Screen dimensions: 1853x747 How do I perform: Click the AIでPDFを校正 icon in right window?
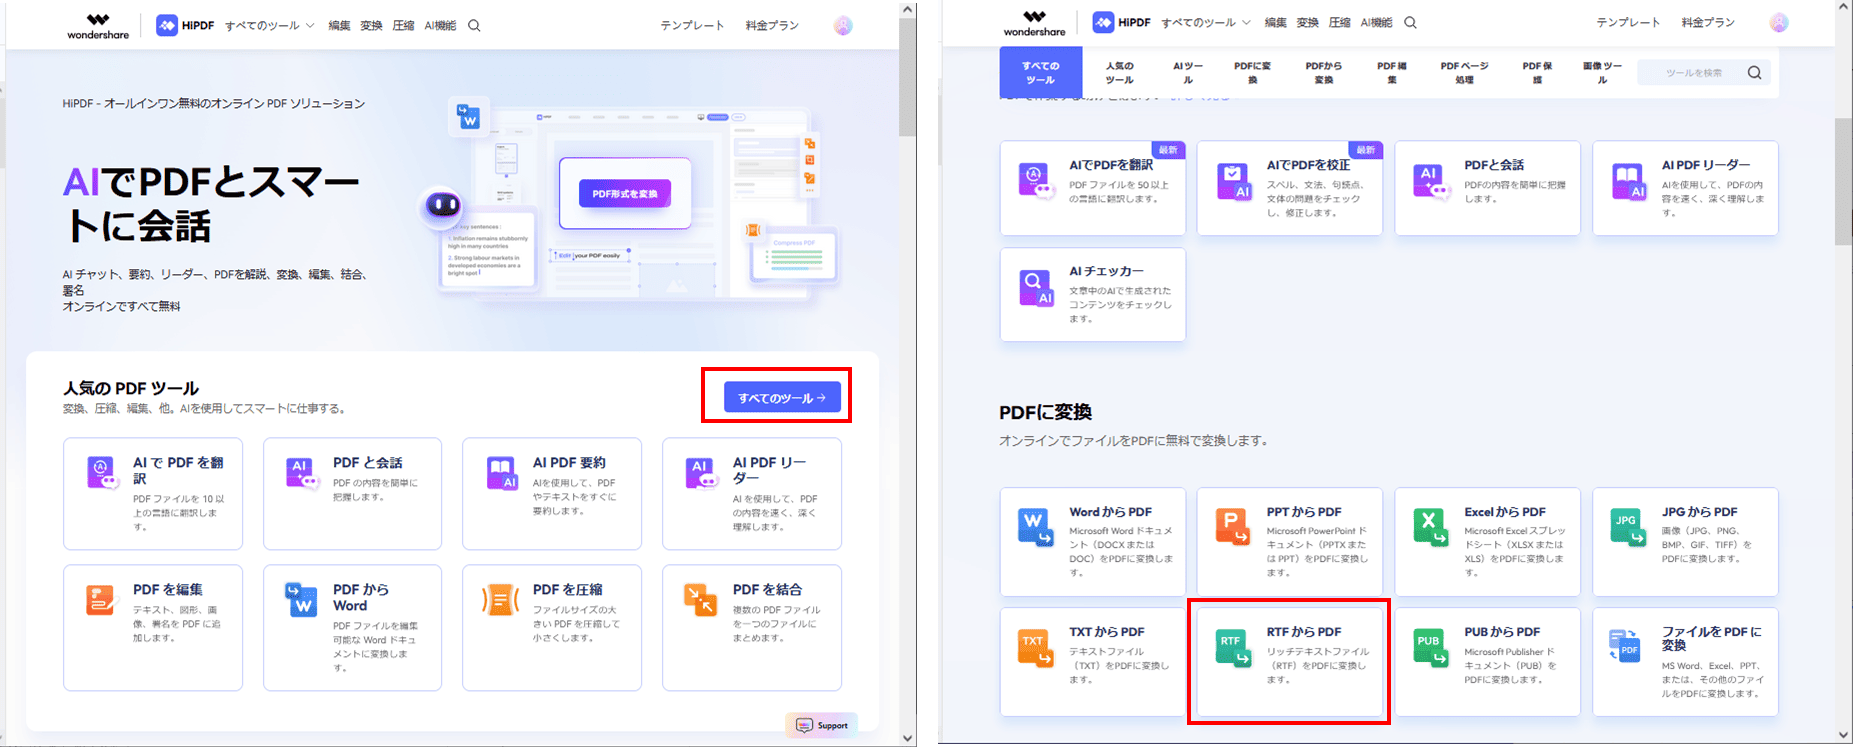pyautogui.click(x=1234, y=181)
